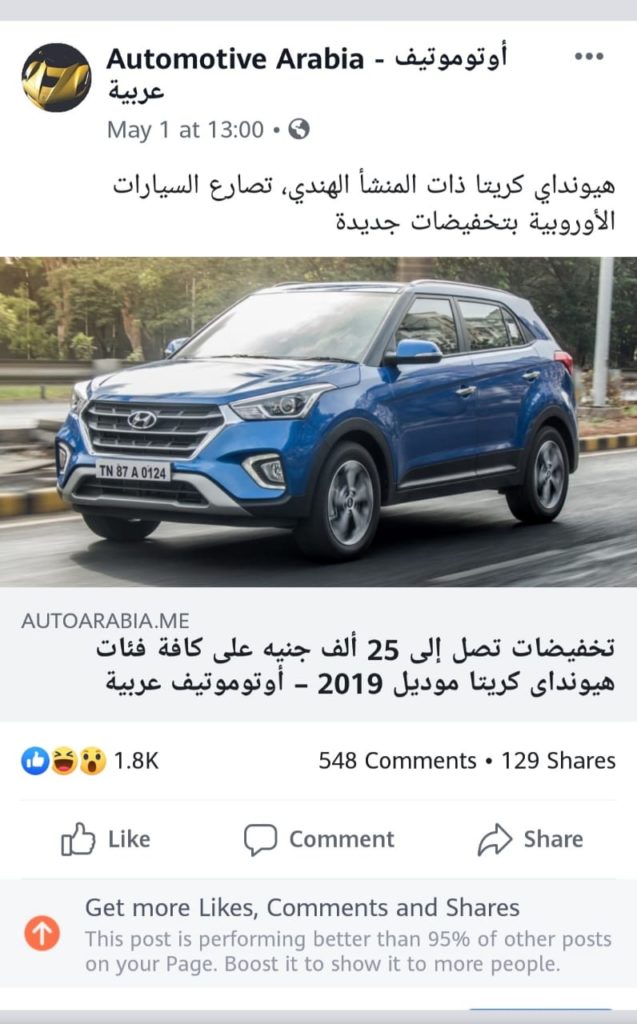View the 548 Comments list

pyautogui.click(x=397, y=761)
